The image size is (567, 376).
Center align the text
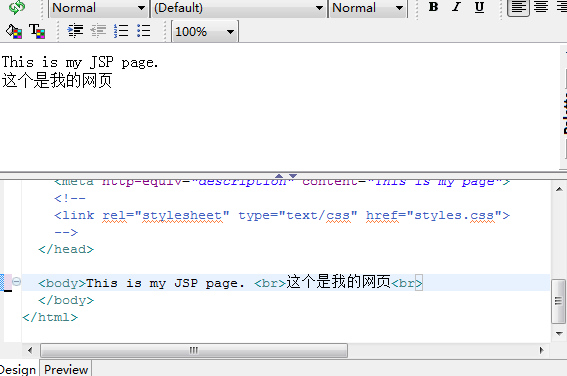tap(541, 7)
